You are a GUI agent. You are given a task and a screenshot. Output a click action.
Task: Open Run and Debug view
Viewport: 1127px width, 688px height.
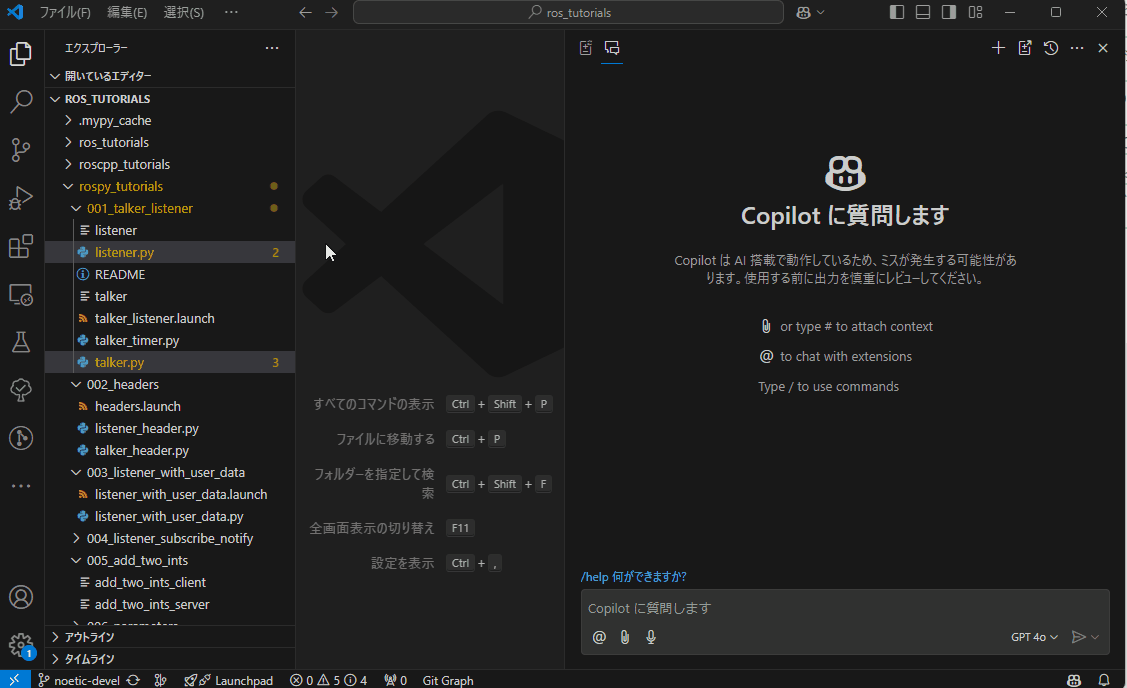[x=21, y=198]
